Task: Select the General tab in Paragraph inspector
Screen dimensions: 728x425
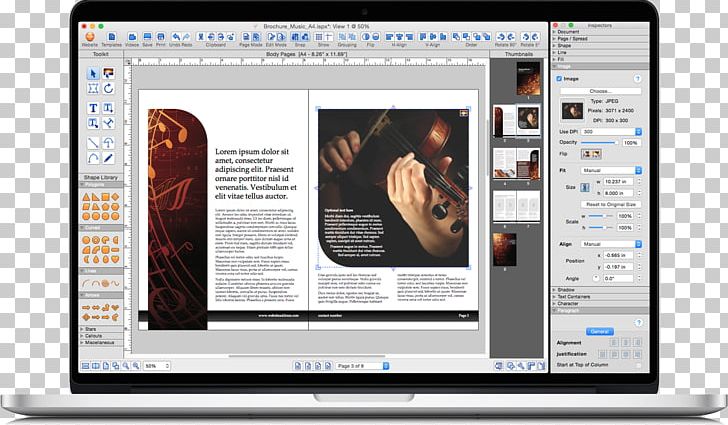Action: pyautogui.click(x=600, y=332)
